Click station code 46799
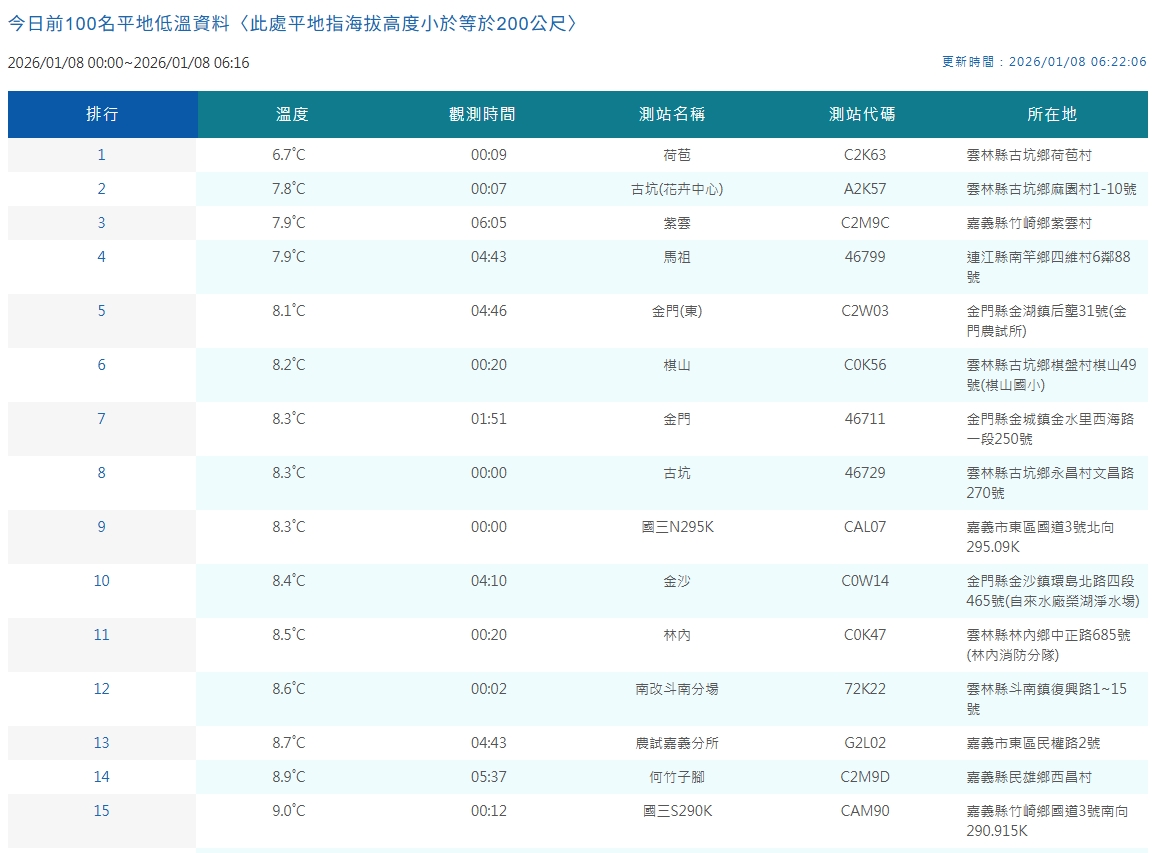1161x853 pixels. 865,257
